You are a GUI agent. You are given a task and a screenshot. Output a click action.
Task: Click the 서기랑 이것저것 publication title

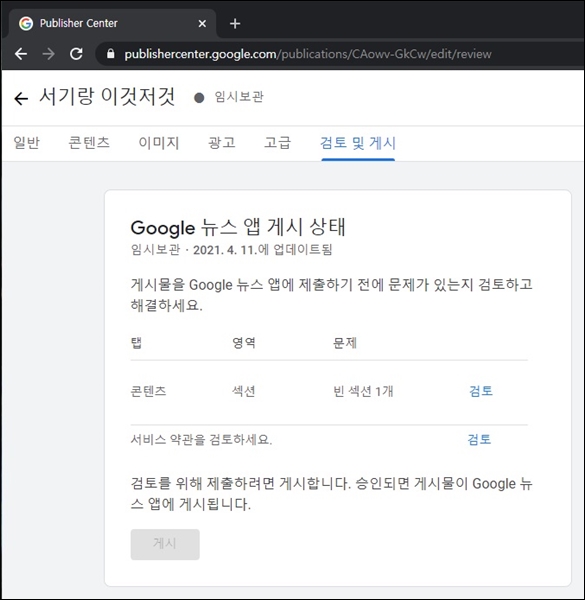(x=107, y=96)
